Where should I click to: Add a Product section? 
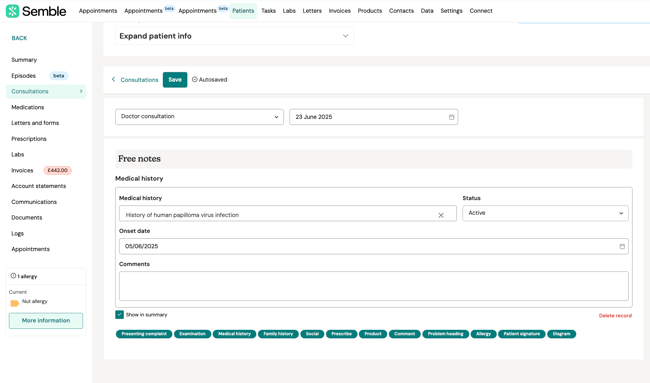(373, 334)
